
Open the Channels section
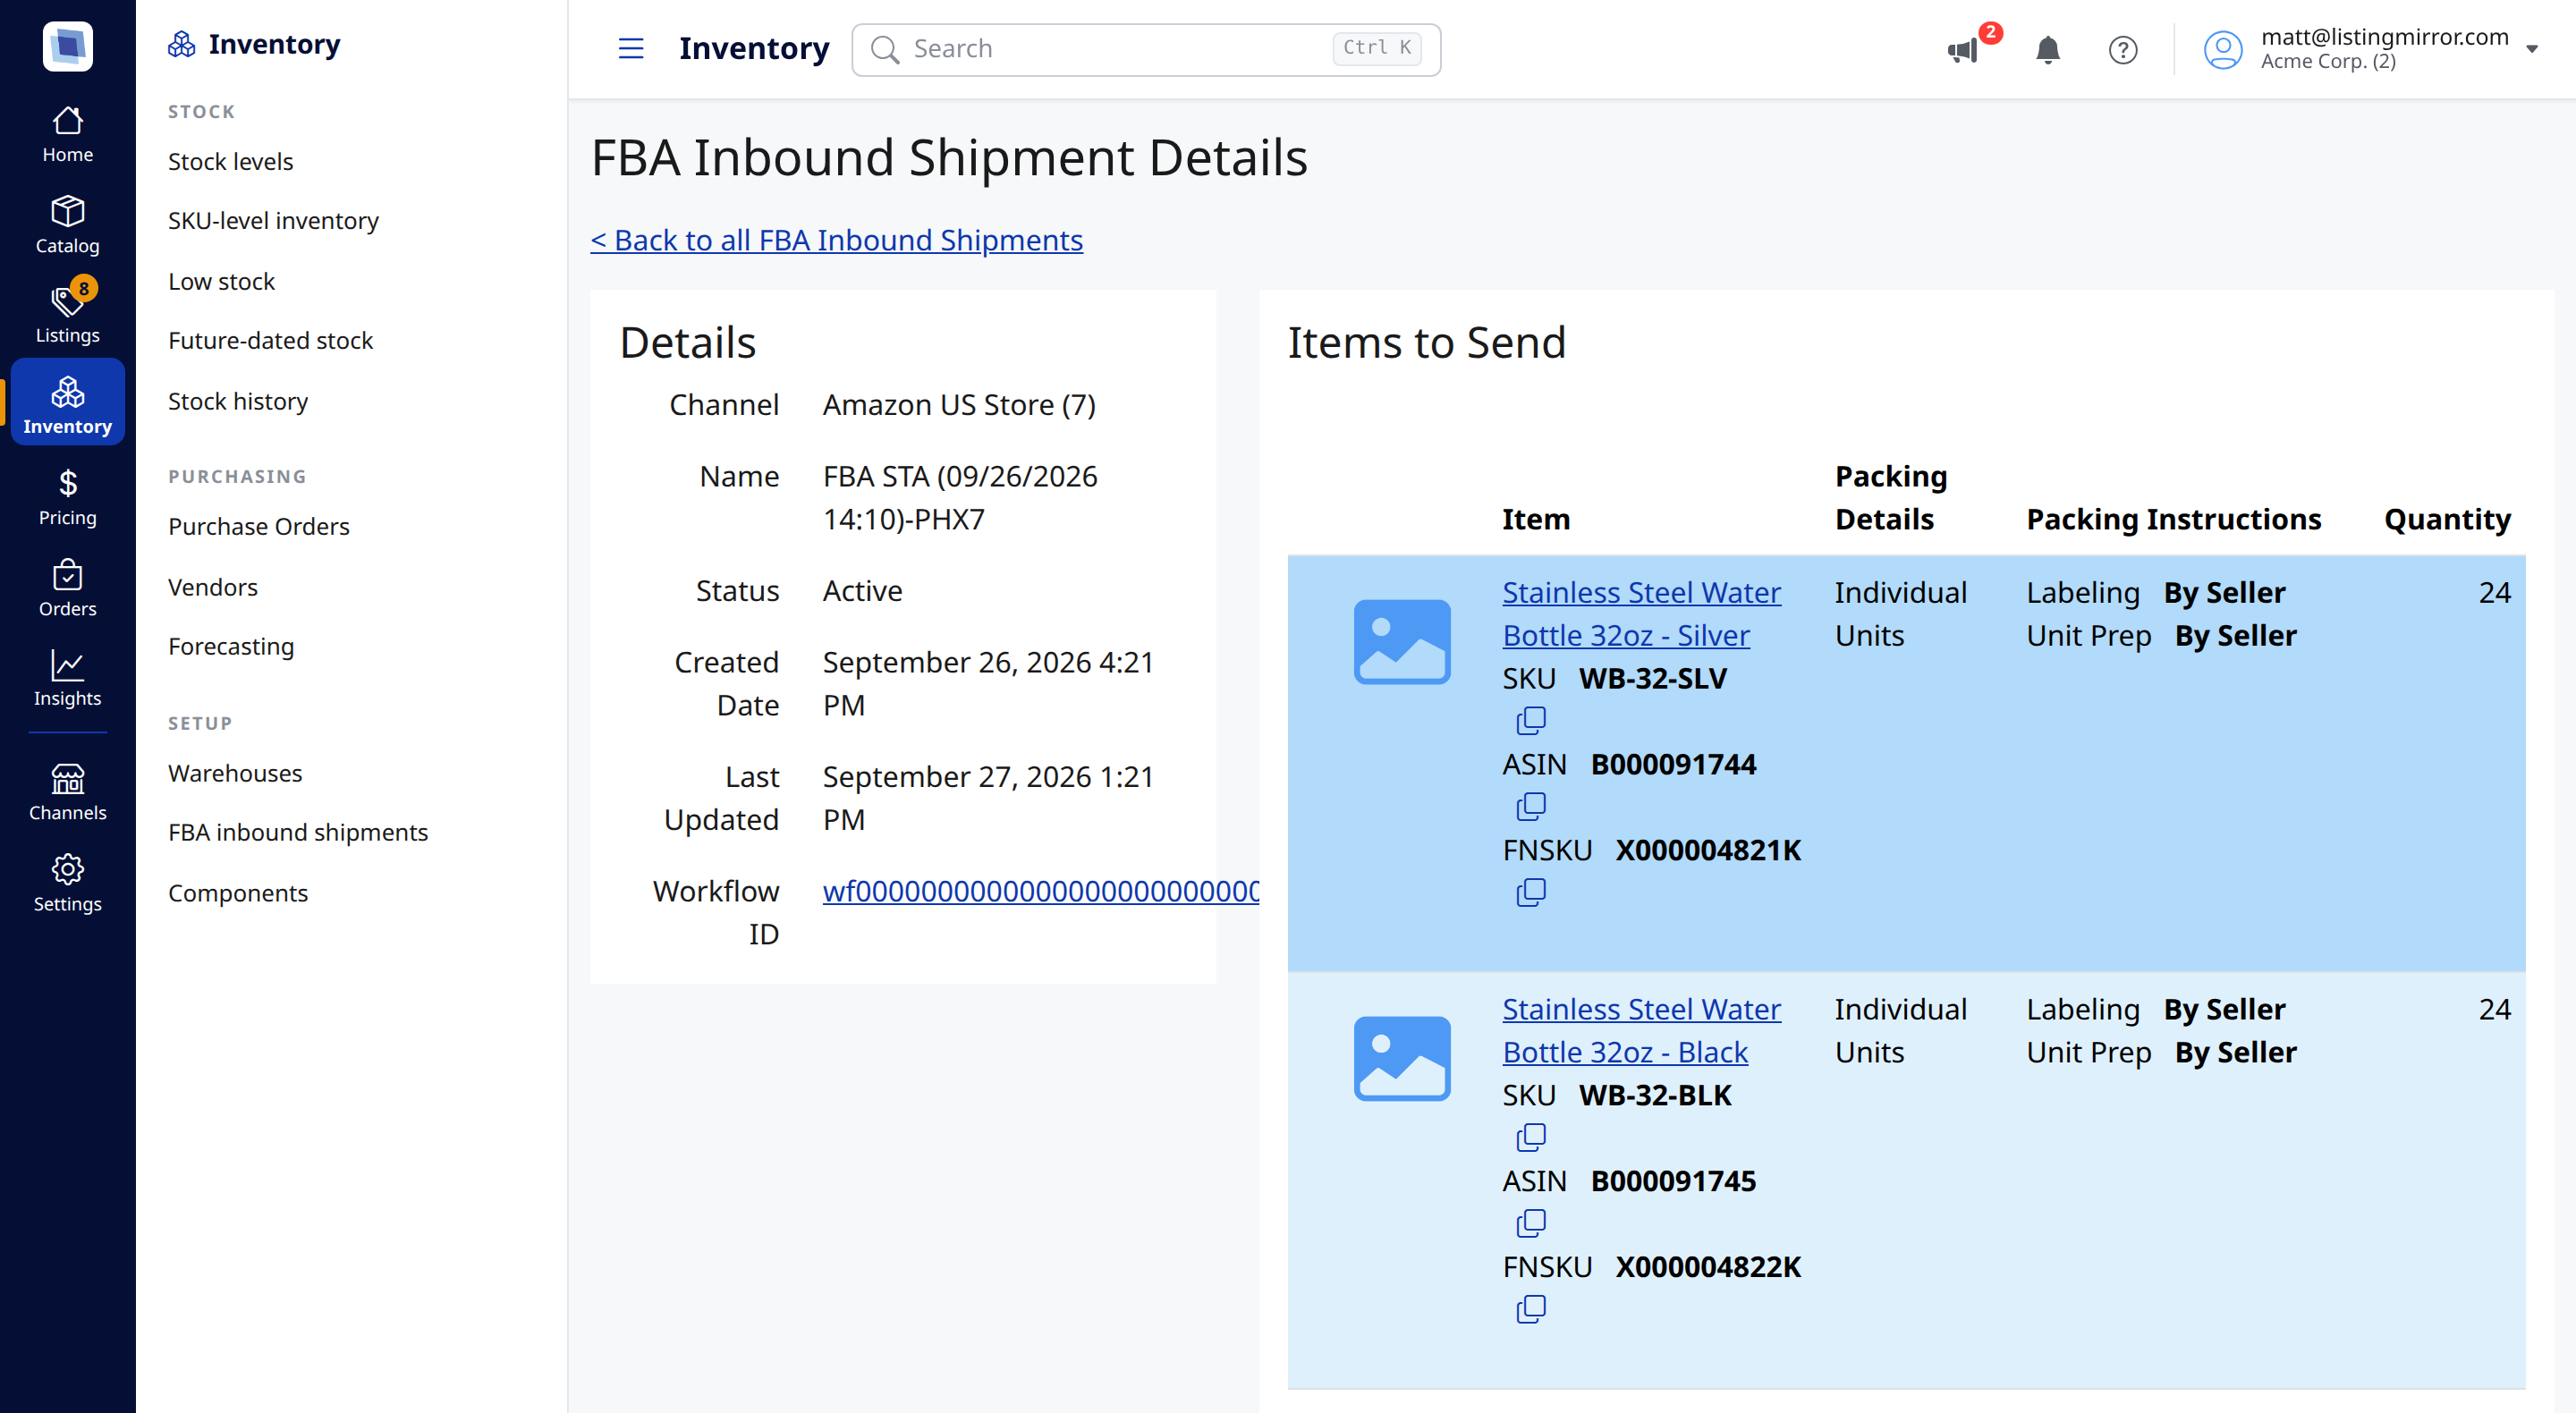(67, 792)
